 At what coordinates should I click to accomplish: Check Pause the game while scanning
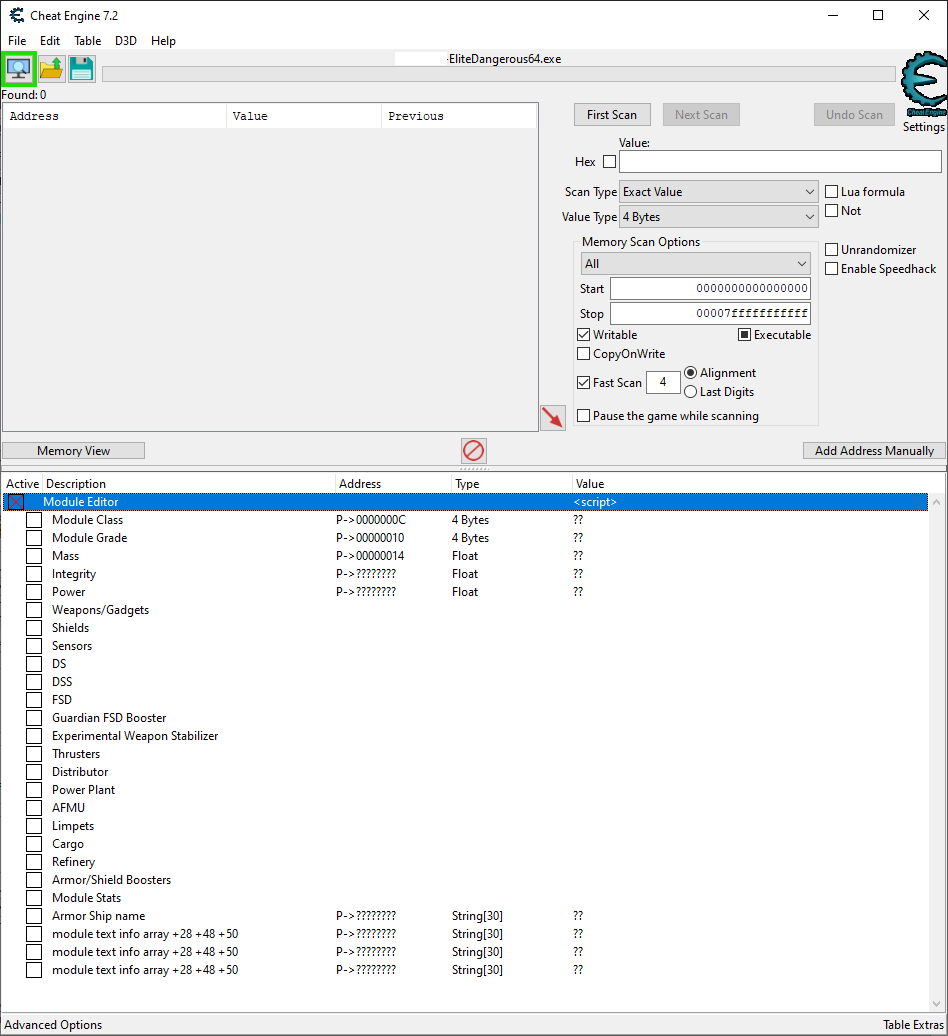584,416
